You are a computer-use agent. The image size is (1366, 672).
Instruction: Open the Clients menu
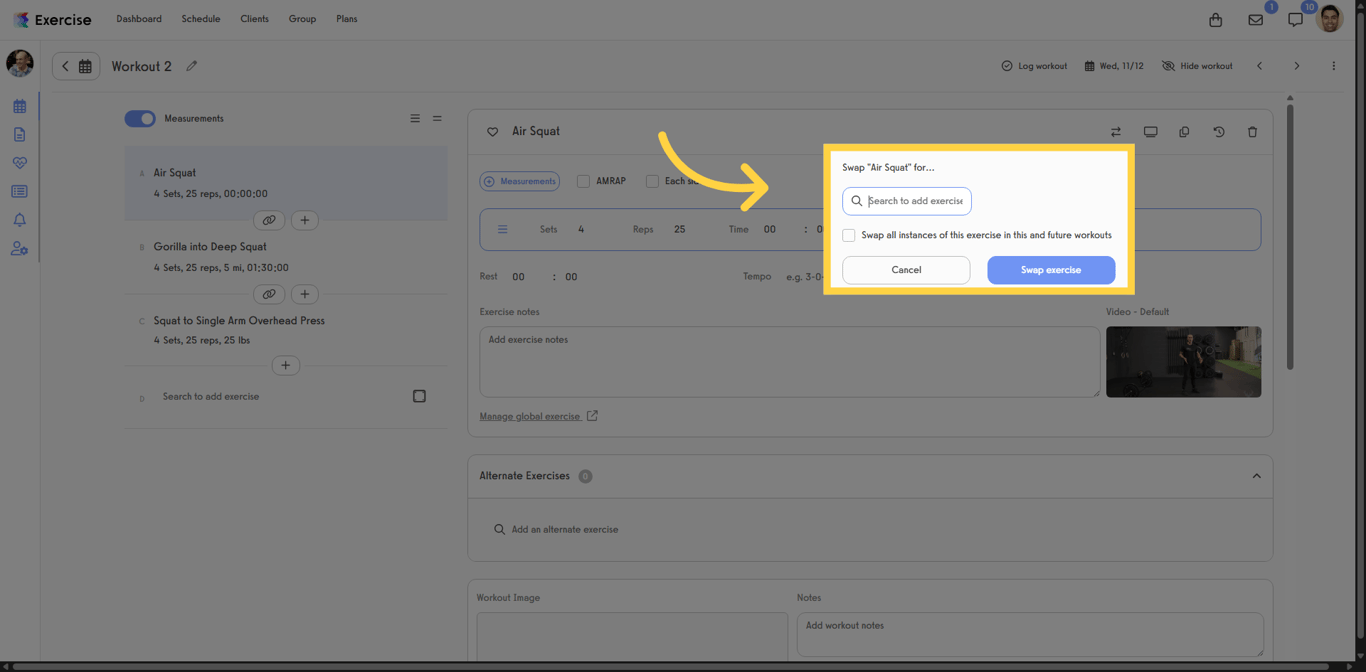tap(254, 19)
